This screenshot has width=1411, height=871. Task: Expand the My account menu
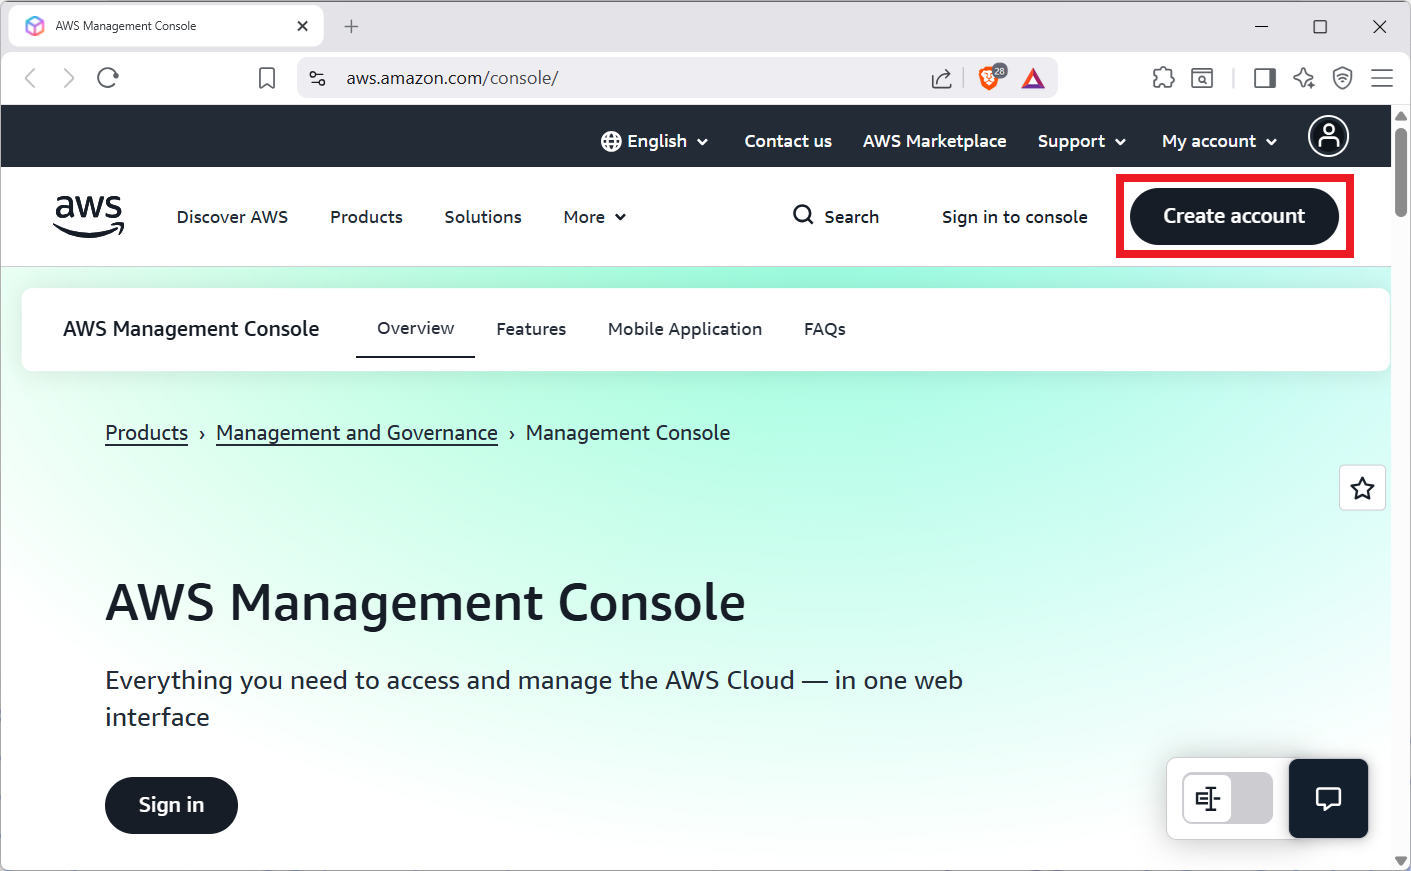pos(1218,141)
